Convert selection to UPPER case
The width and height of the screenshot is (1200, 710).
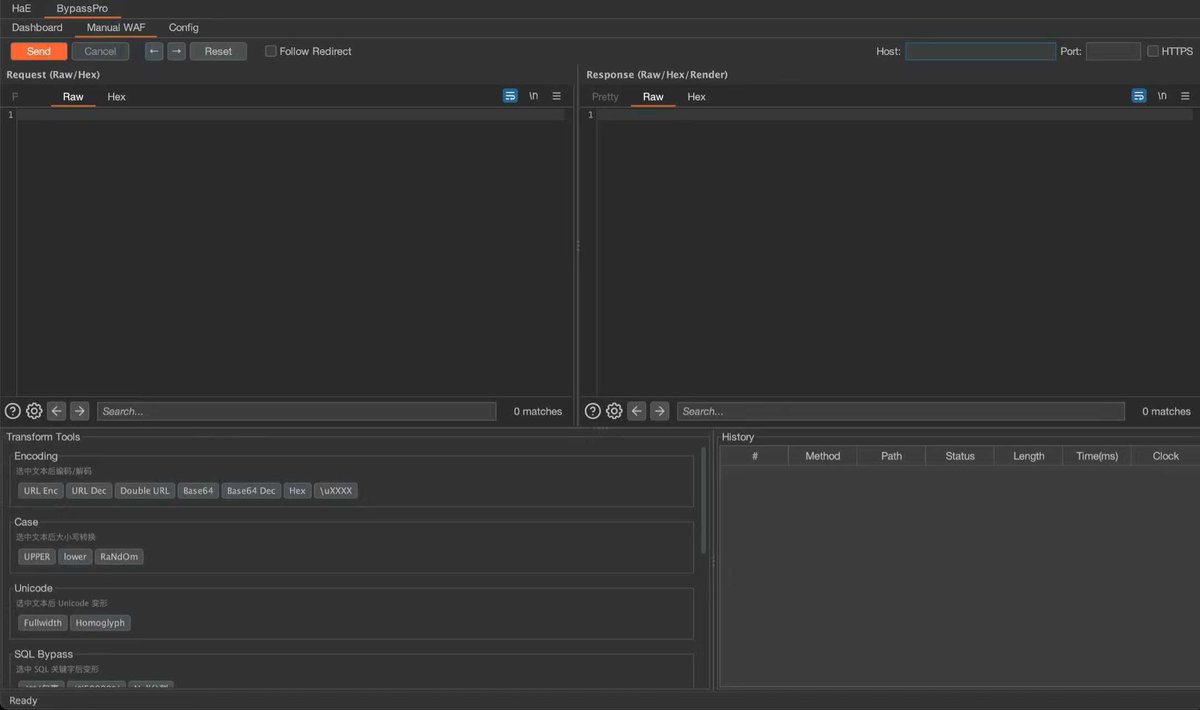pos(36,557)
